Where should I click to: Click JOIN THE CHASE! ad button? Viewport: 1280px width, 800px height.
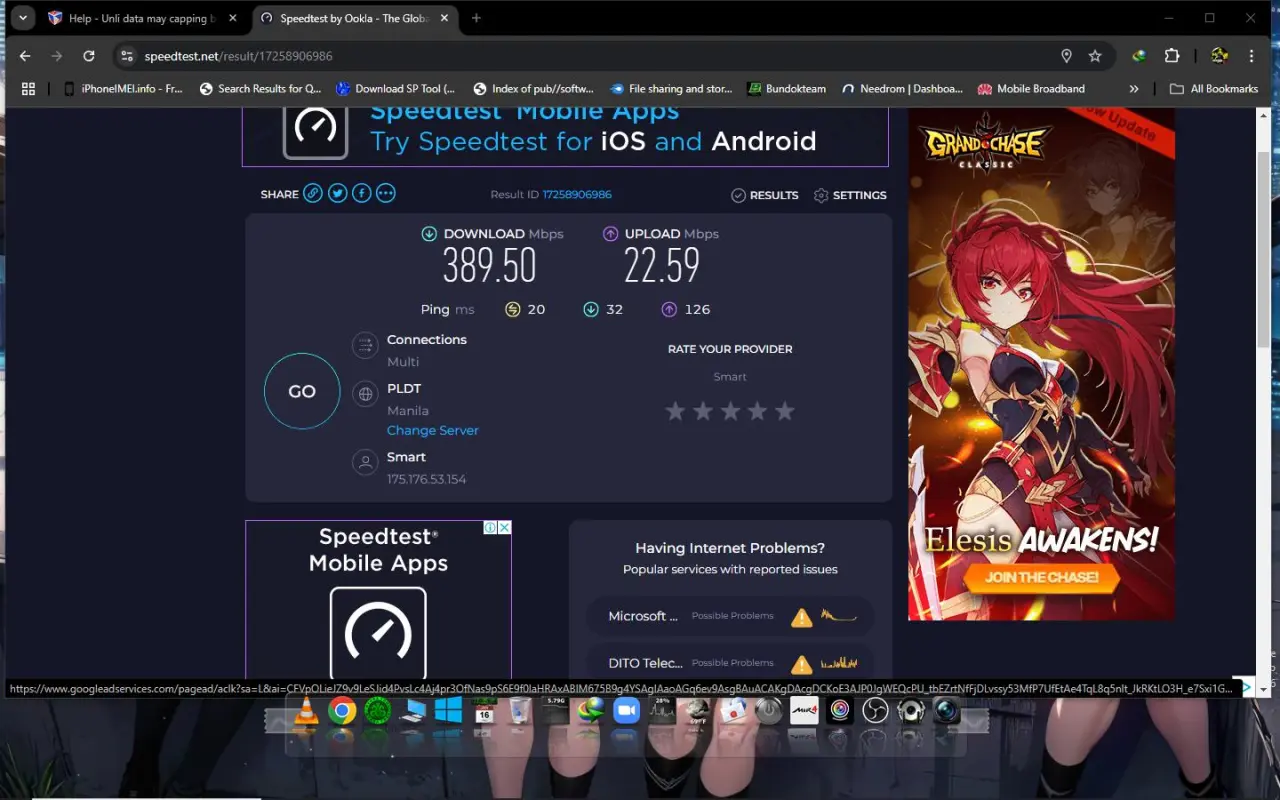click(1041, 577)
